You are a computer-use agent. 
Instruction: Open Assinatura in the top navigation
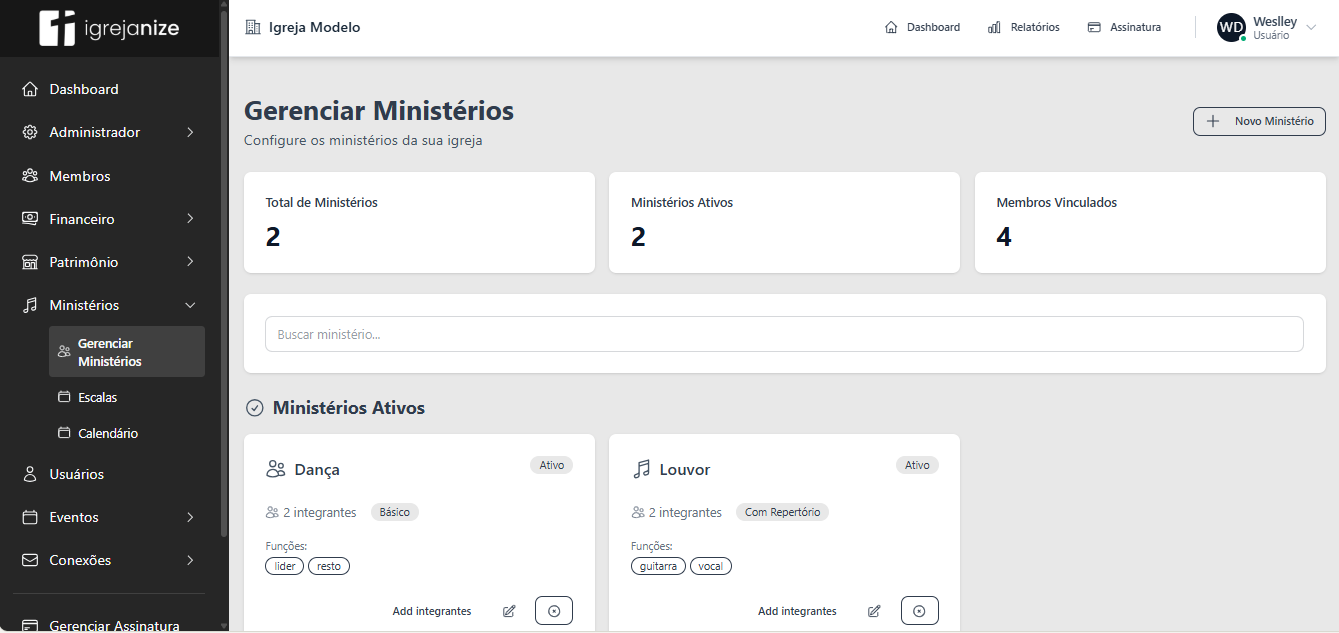[x=1124, y=28]
